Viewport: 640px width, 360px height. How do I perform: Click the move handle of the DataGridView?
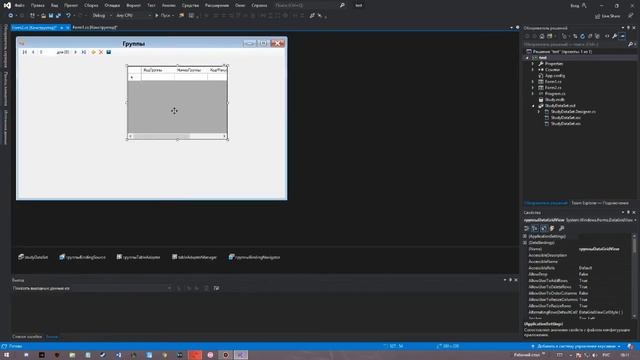(174, 111)
